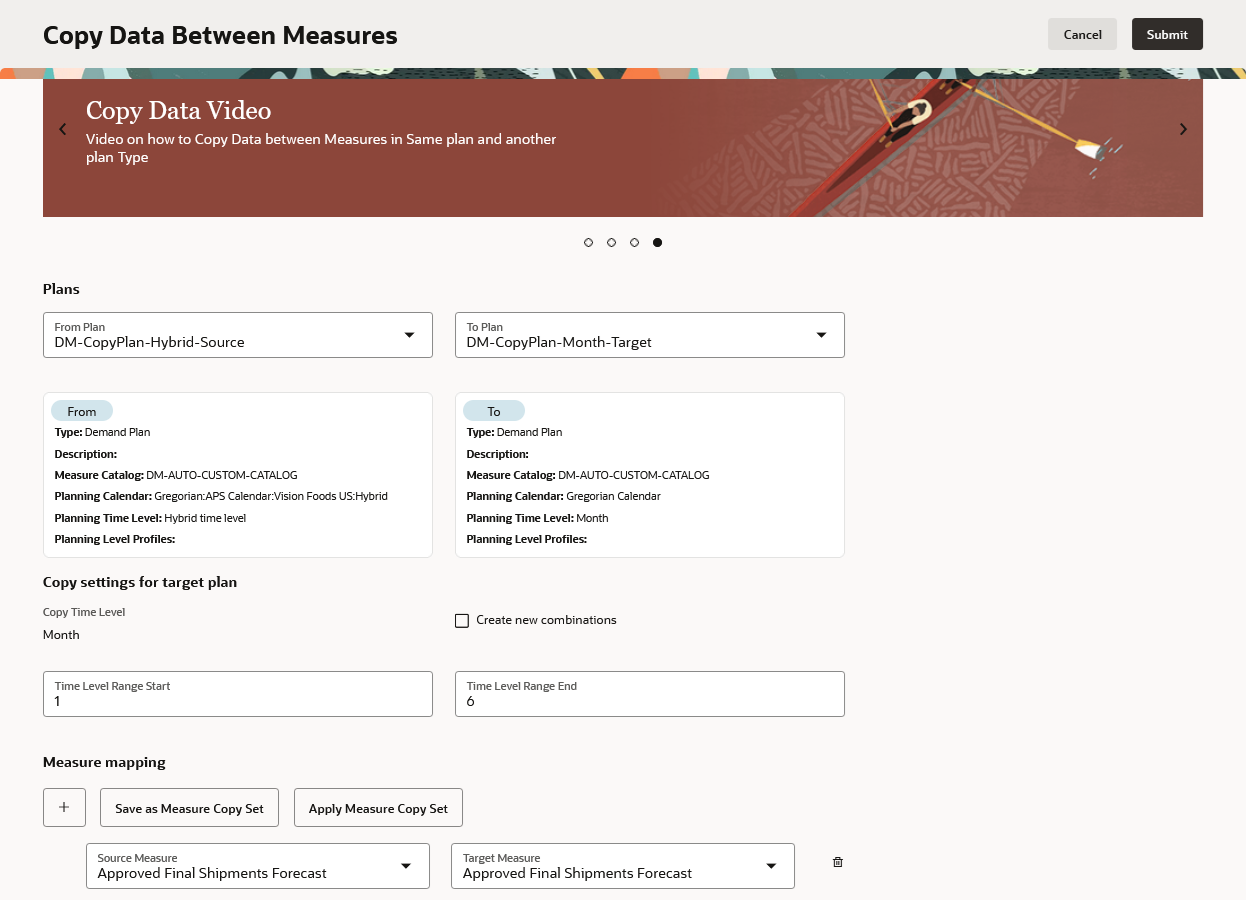Click the right carousel arrow on the video banner
1246x900 pixels.
point(1183,129)
